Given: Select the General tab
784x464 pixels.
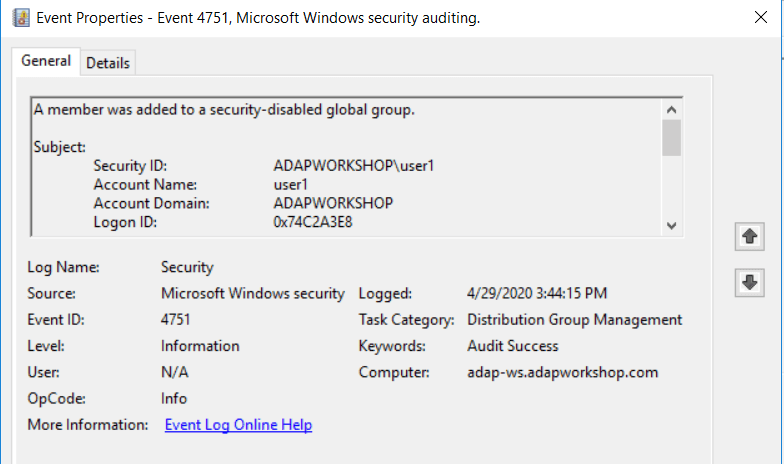Looking at the screenshot, I should pos(46,61).
